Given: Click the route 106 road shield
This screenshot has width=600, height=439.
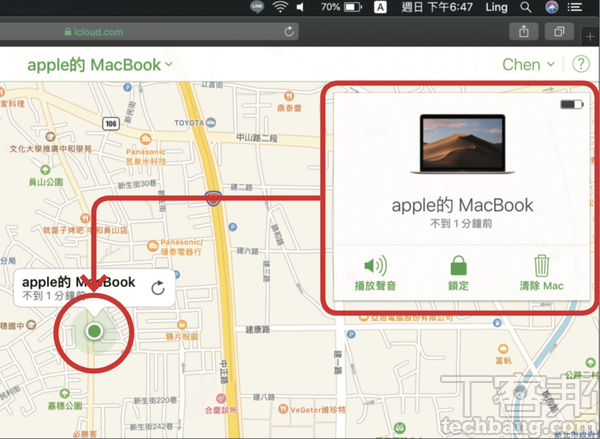Looking at the screenshot, I should [111, 123].
